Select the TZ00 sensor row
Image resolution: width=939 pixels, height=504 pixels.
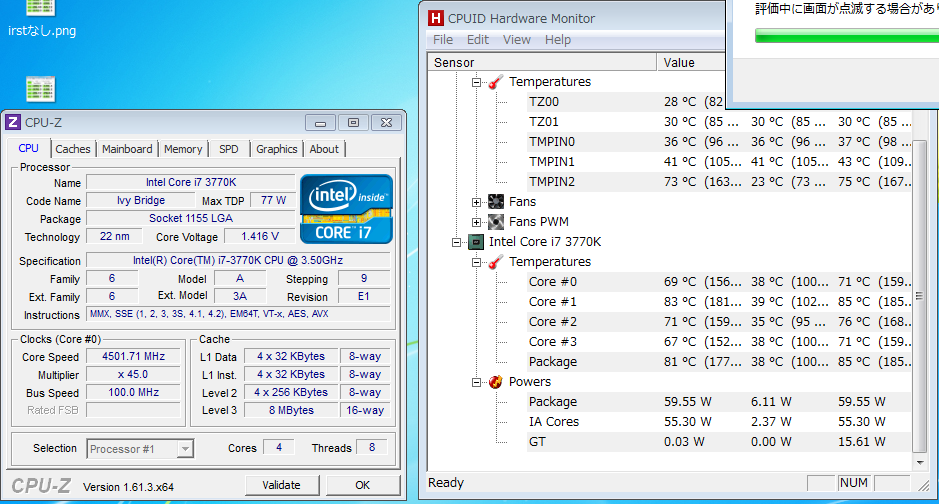(626, 102)
